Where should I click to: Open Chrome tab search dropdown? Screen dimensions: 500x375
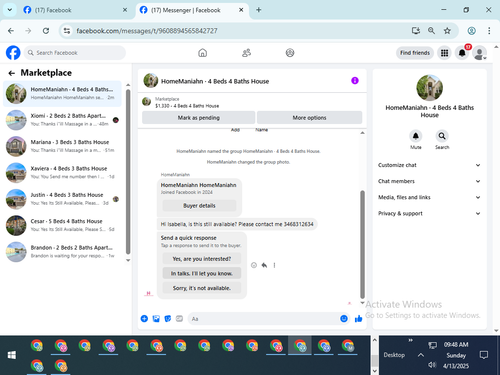pyautogui.click(x=10, y=10)
